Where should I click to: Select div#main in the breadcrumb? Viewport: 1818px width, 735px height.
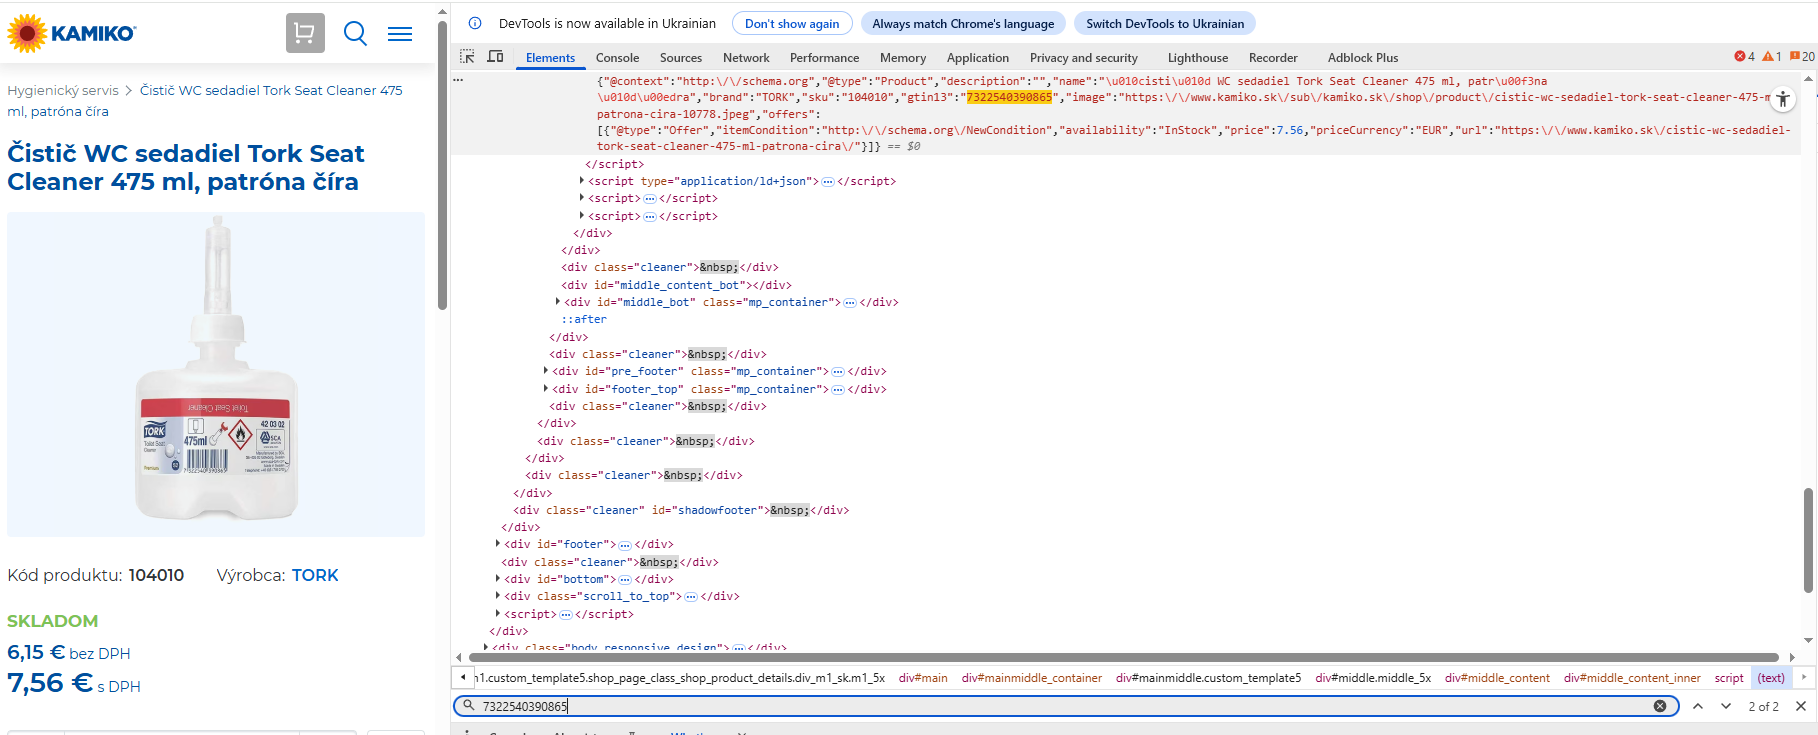[923, 678]
